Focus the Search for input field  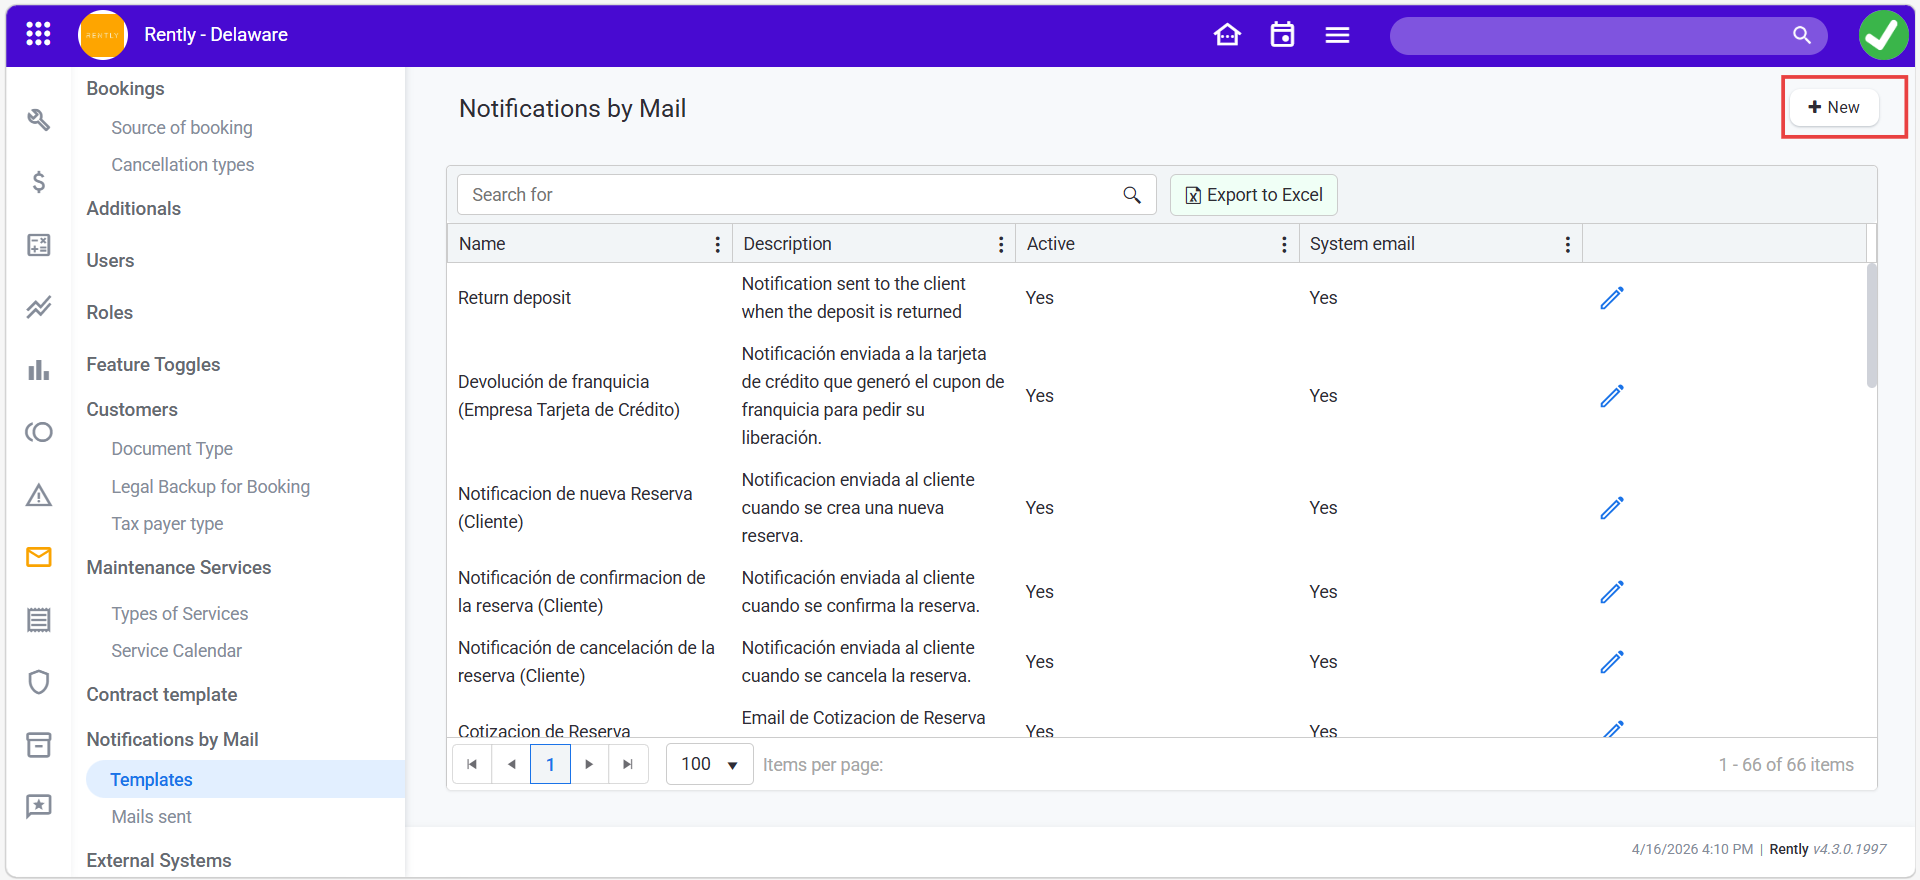pyautogui.click(x=790, y=195)
